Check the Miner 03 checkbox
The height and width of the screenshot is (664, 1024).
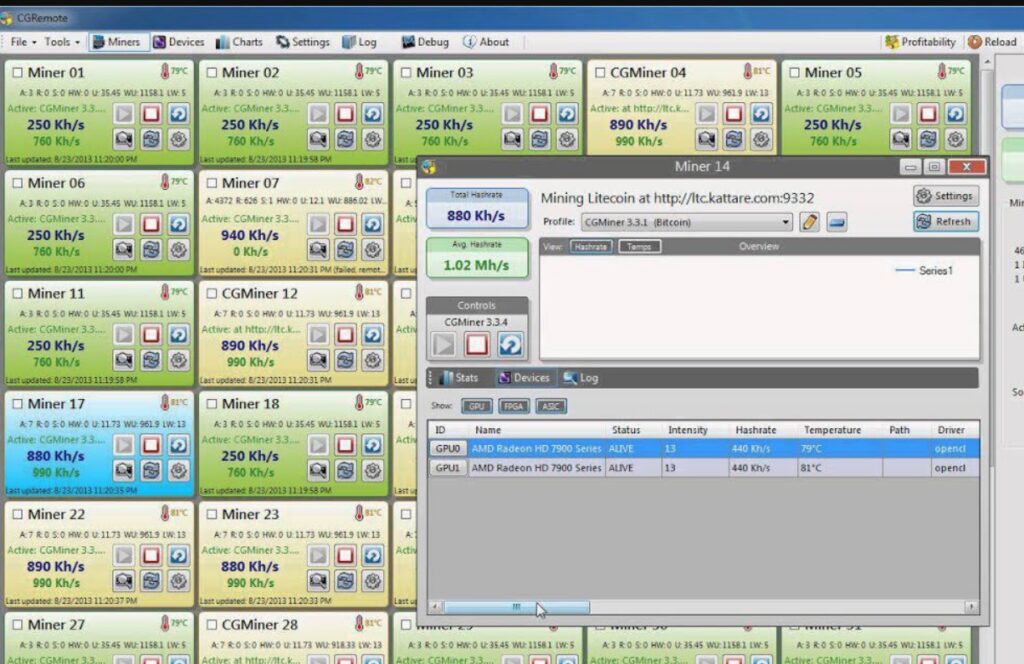click(x=406, y=72)
